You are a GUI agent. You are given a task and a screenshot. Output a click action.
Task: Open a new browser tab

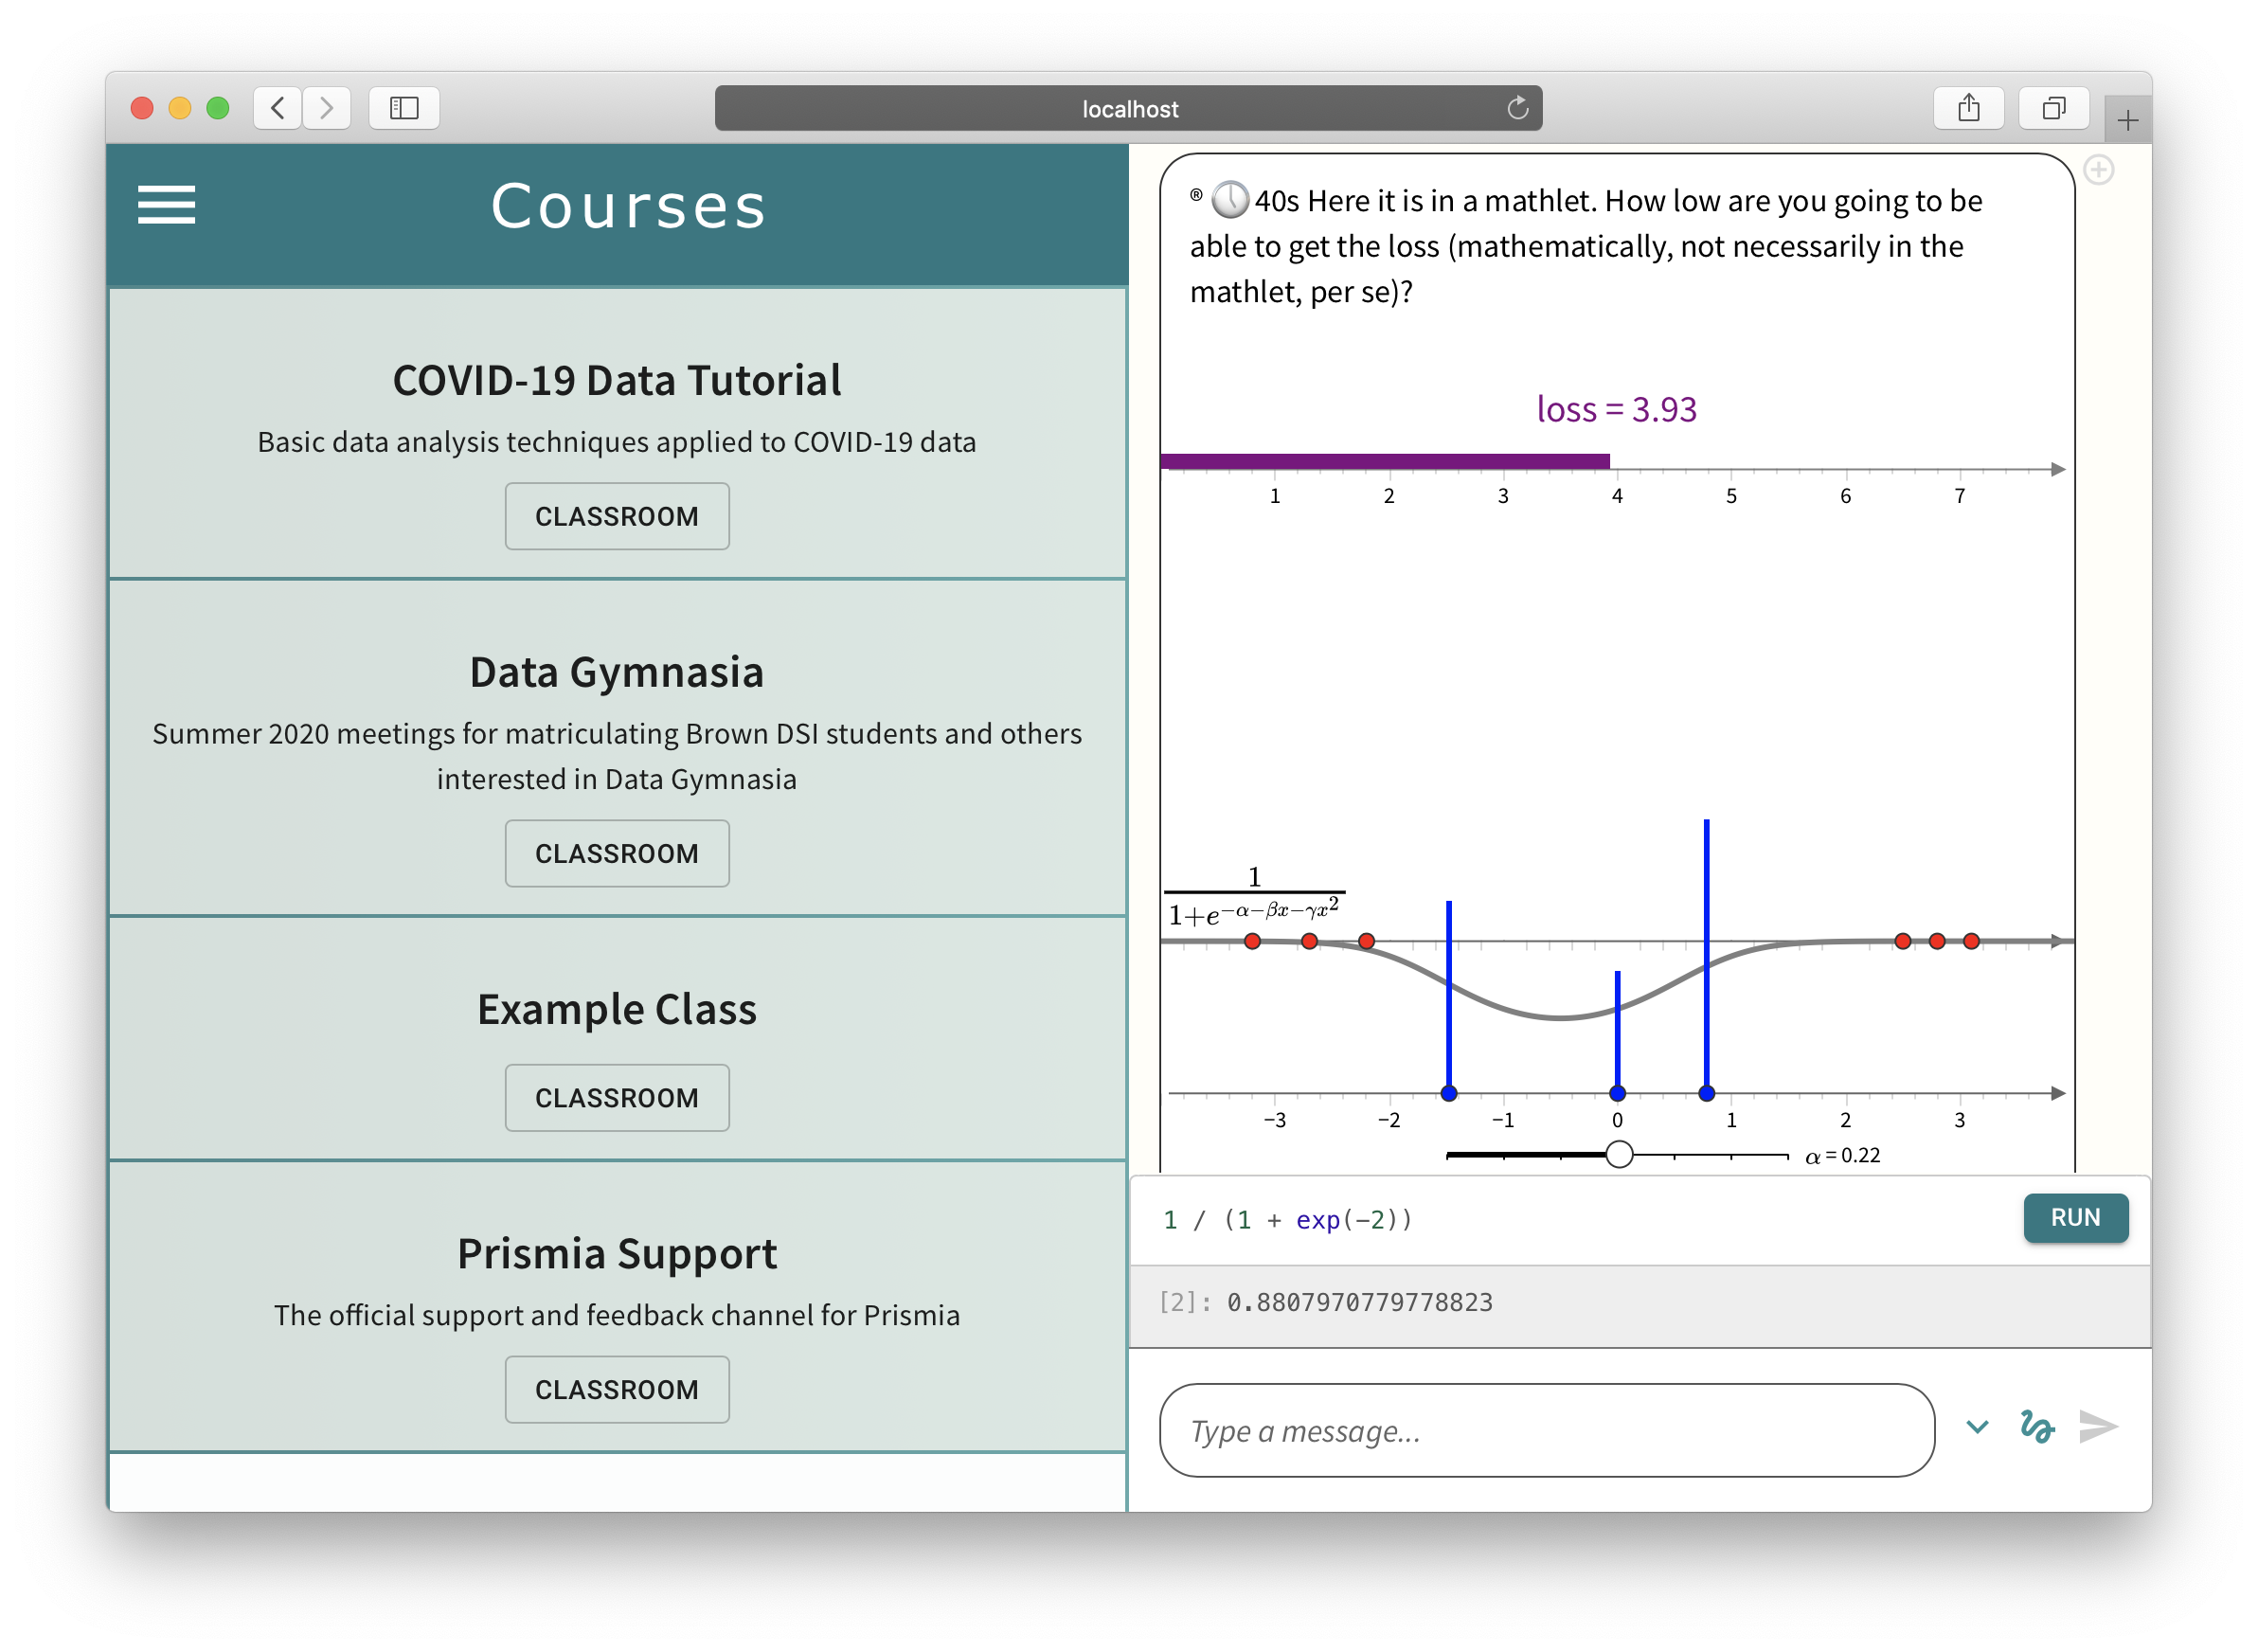coord(2127,121)
